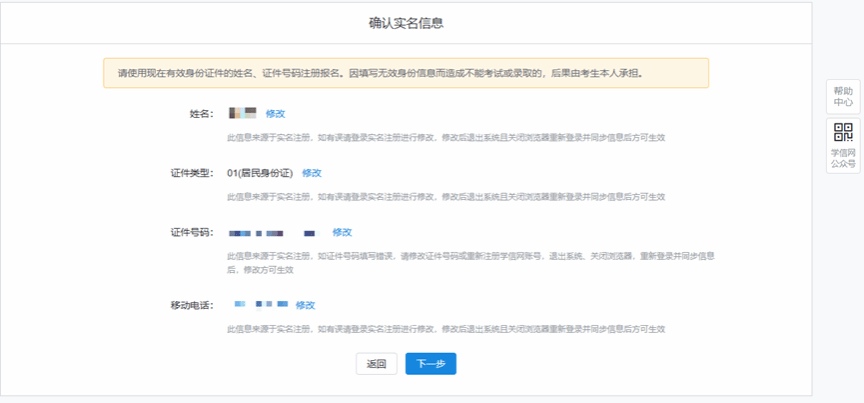Click the yellow ID warning notice banner
Screen dimensions: 864x403
pos(406,73)
